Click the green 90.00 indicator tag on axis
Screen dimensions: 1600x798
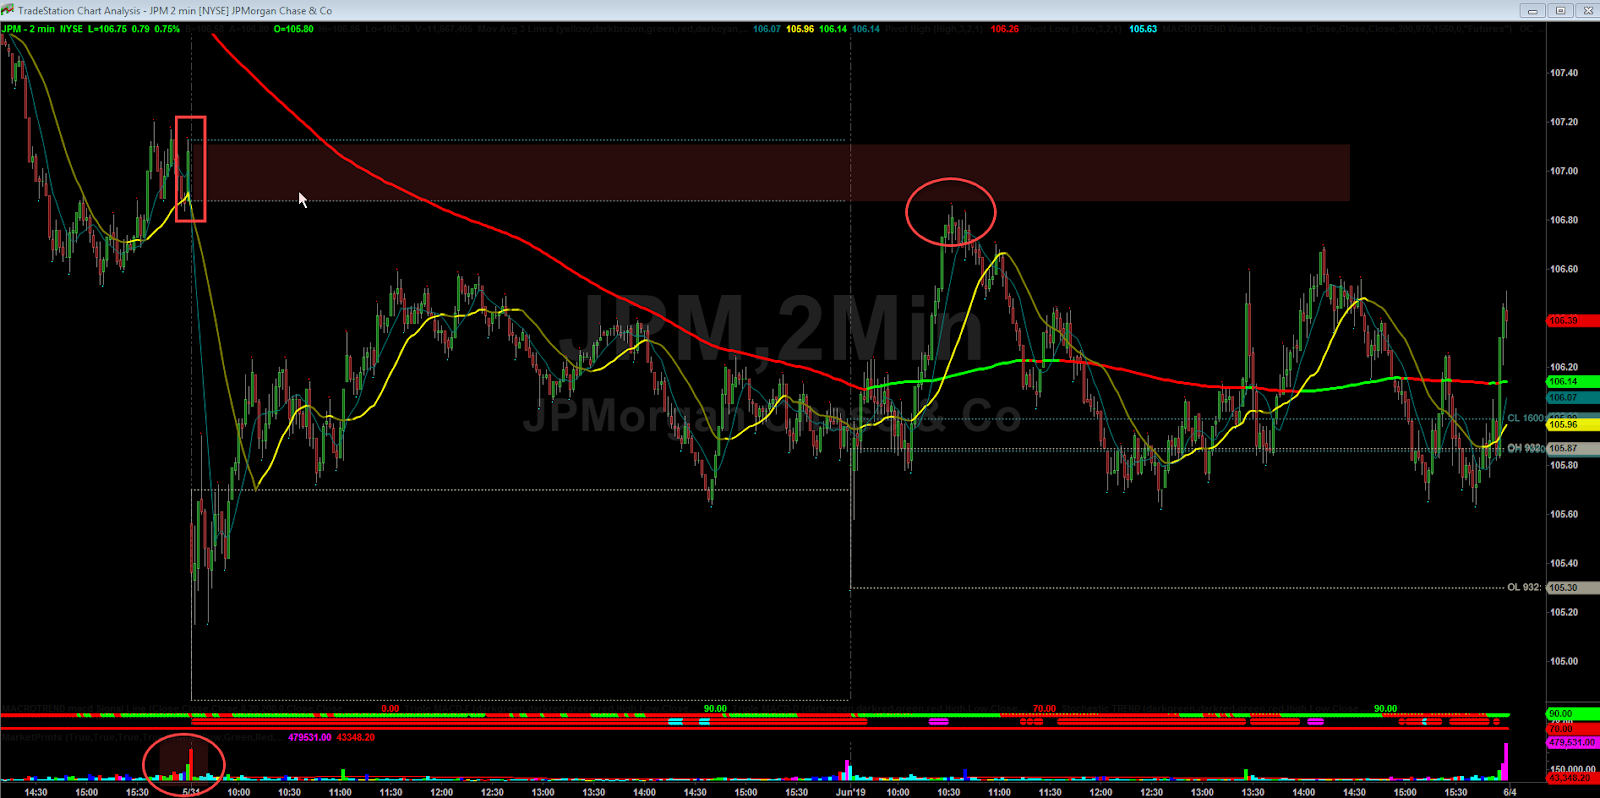point(1573,714)
